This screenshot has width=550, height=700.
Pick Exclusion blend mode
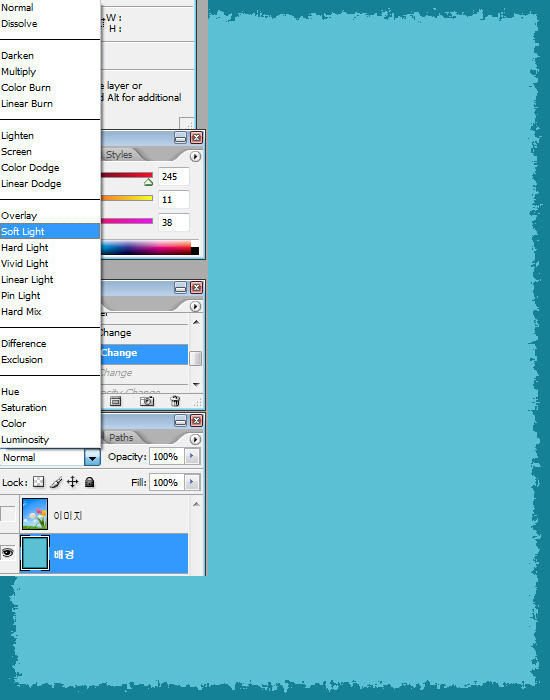(22, 359)
